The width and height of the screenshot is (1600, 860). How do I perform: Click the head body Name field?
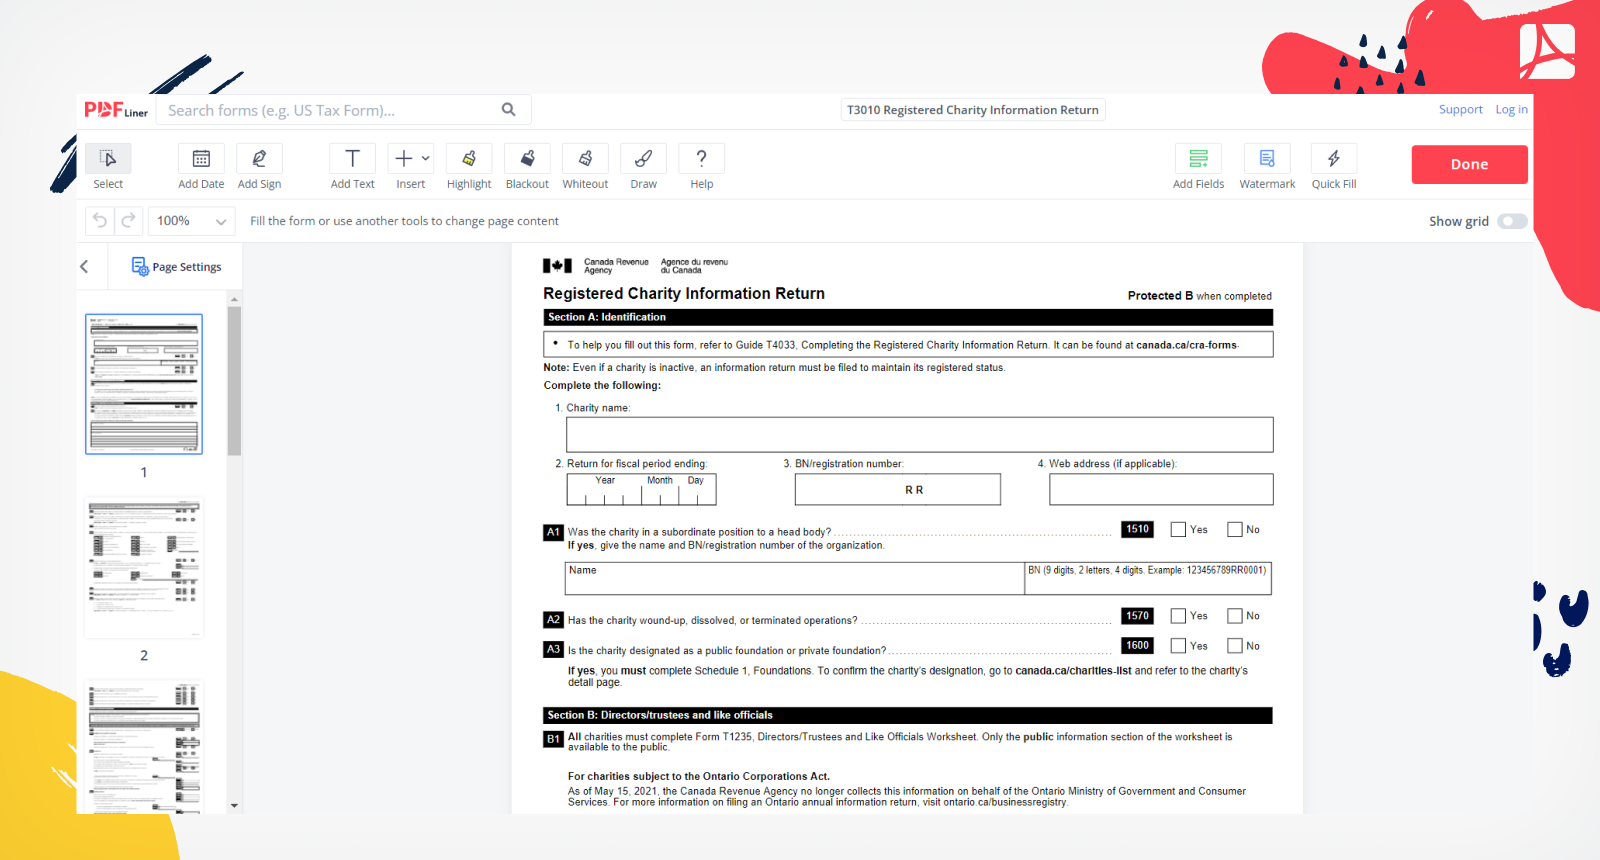pos(794,578)
